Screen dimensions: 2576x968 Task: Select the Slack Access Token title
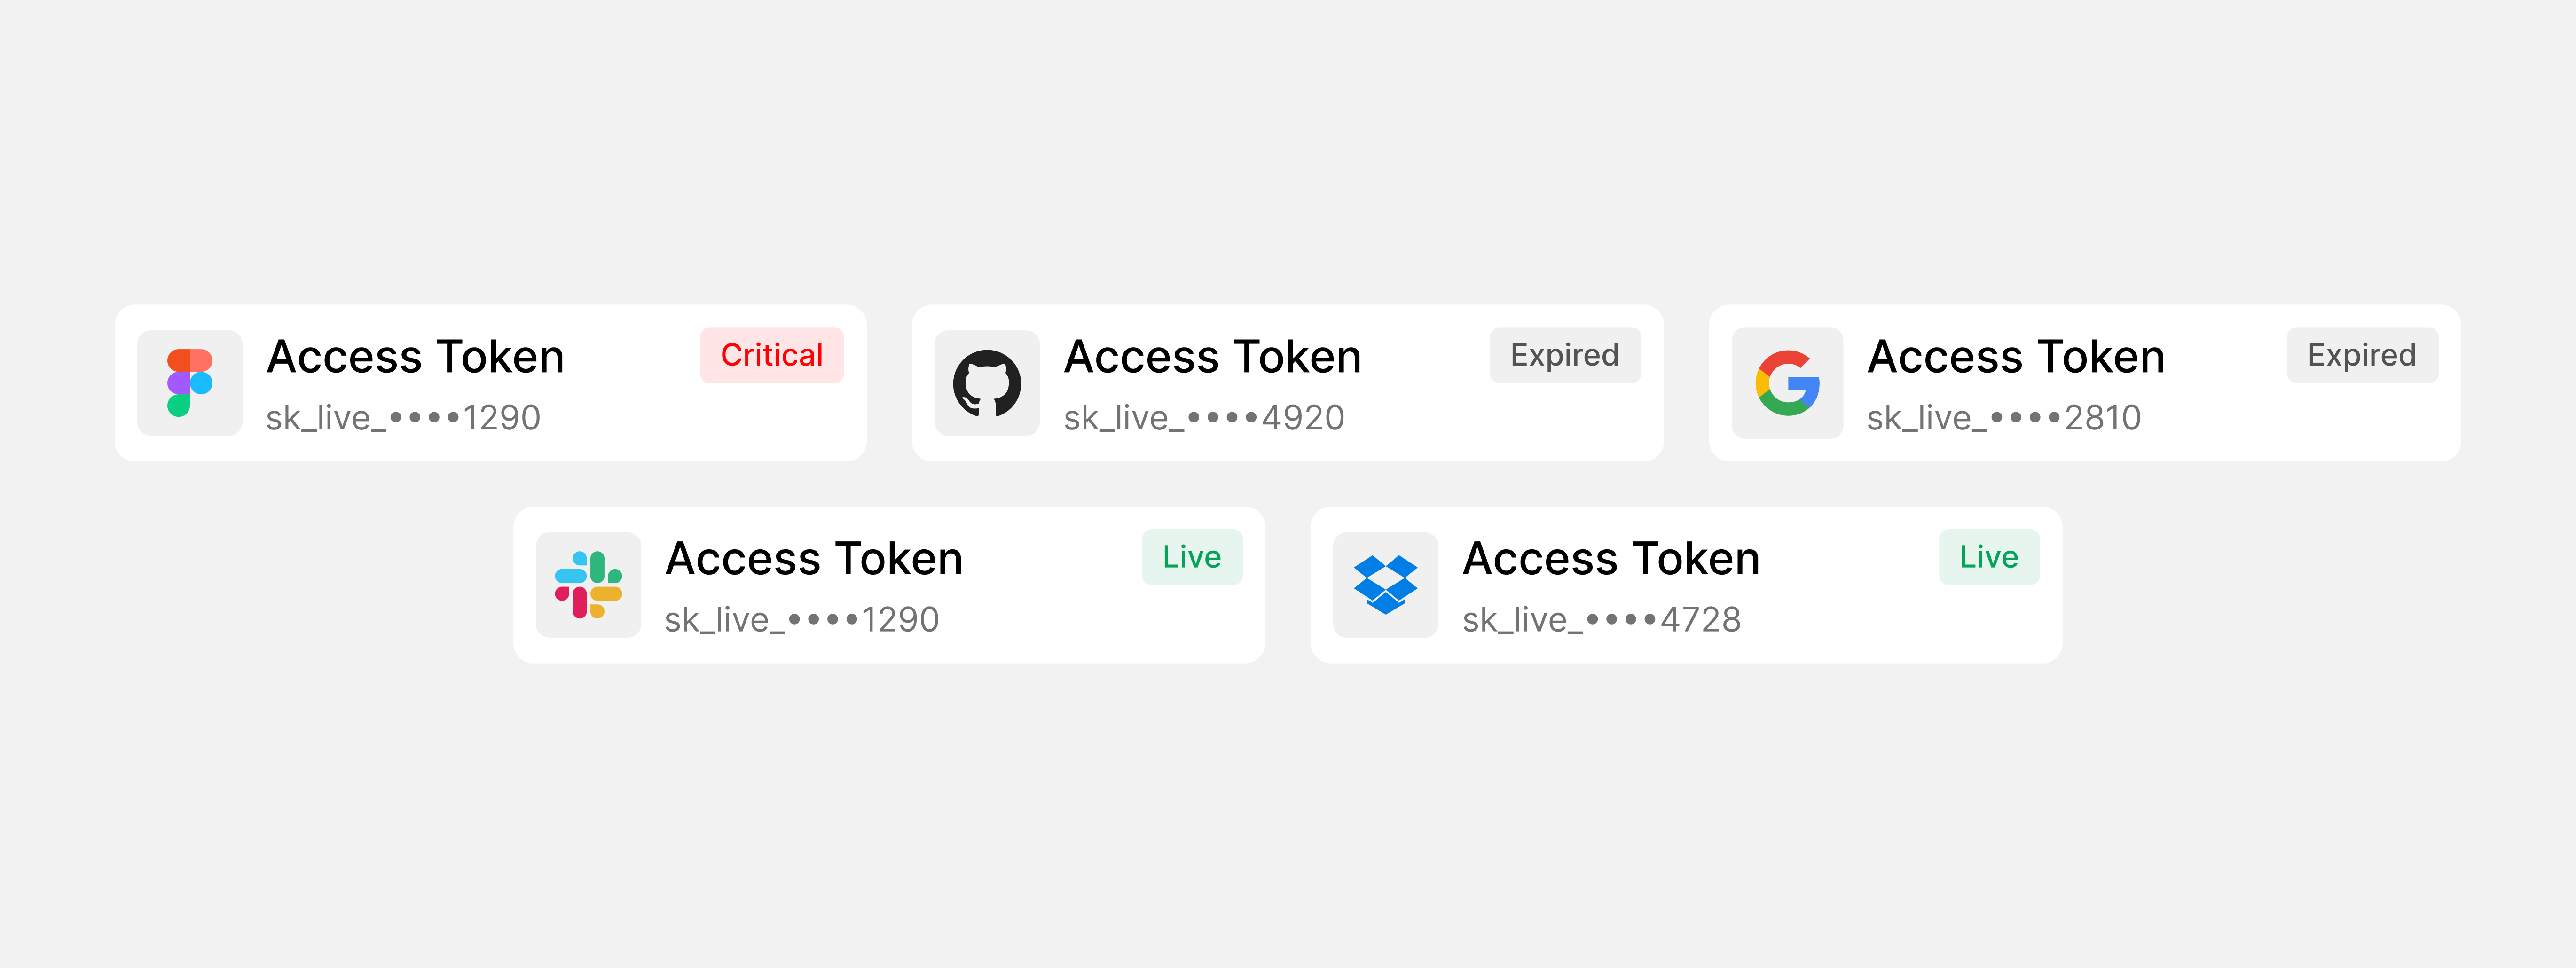pos(814,559)
